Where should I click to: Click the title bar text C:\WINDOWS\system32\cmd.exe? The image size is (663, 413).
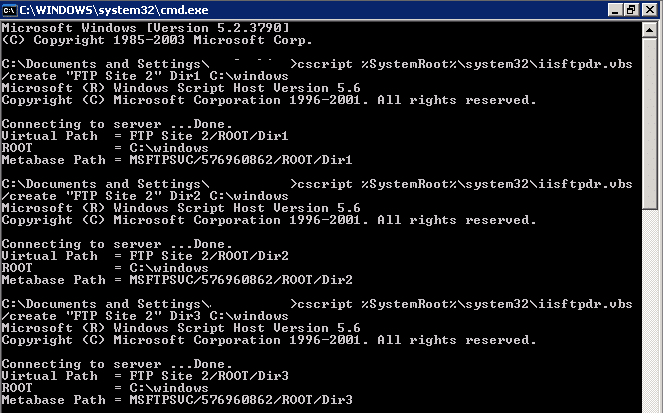pyautogui.click(x=114, y=10)
